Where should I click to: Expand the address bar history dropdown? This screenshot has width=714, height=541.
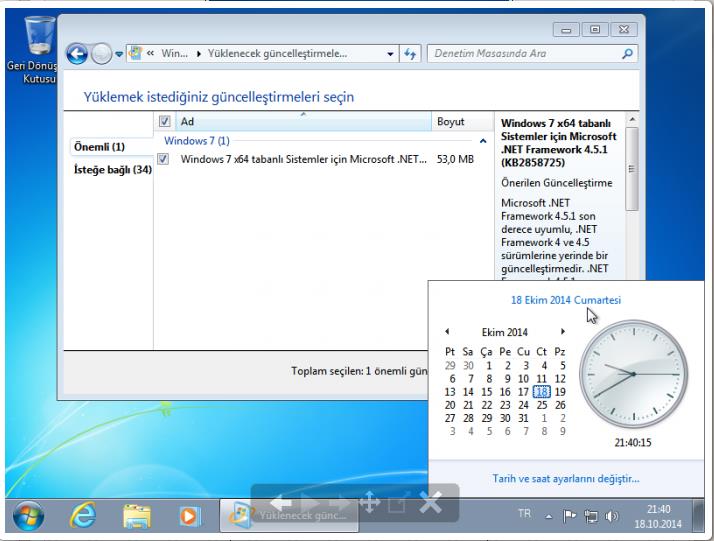pos(390,54)
